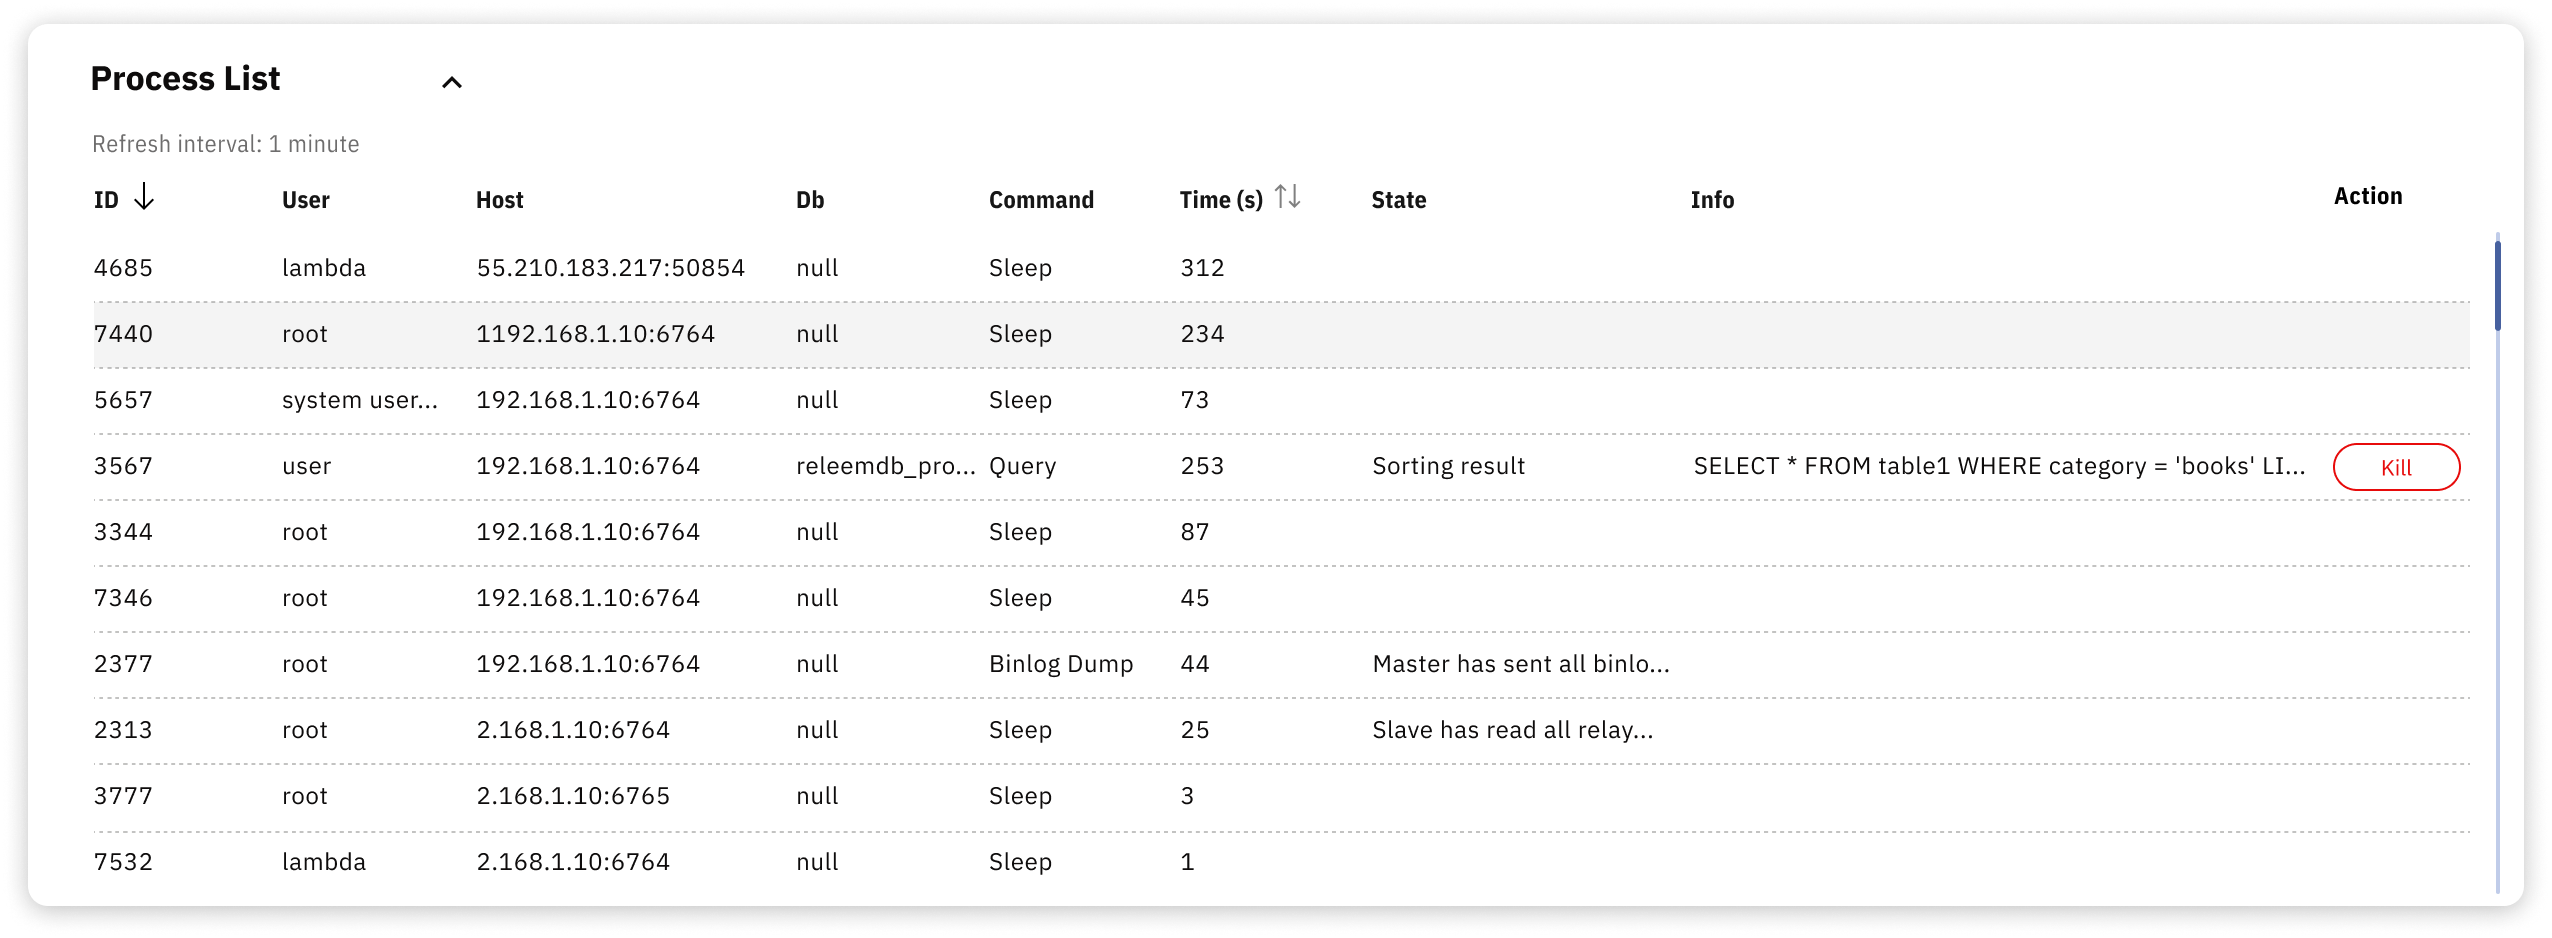Click the 'Refresh interval: 1 minute' label
The height and width of the screenshot is (938, 2552).
[226, 143]
